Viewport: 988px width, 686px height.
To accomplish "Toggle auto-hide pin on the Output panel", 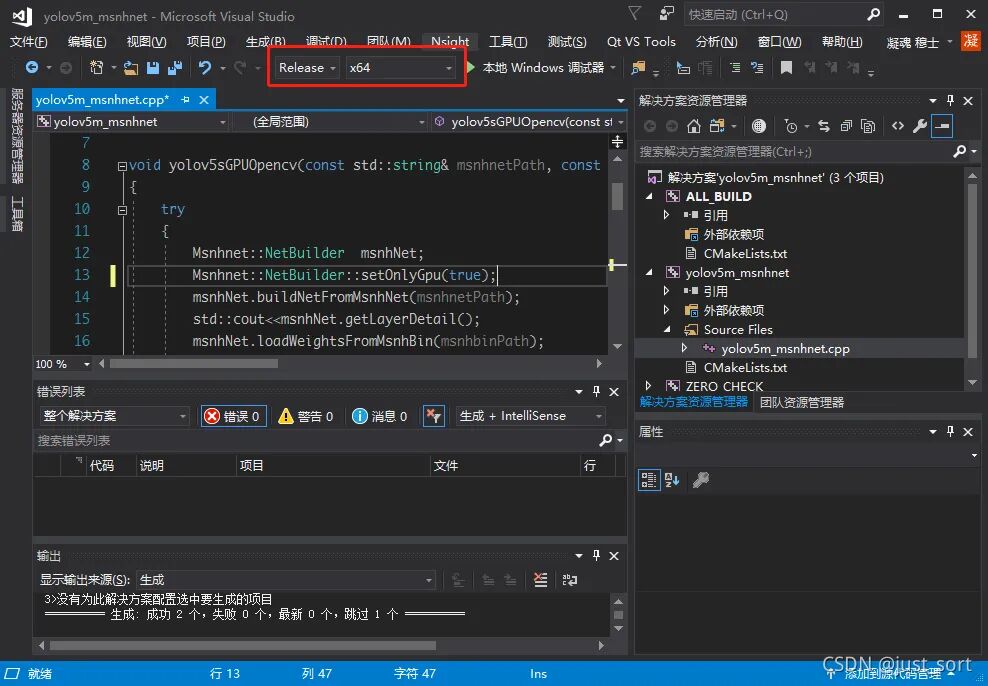I will coord(596,555).
